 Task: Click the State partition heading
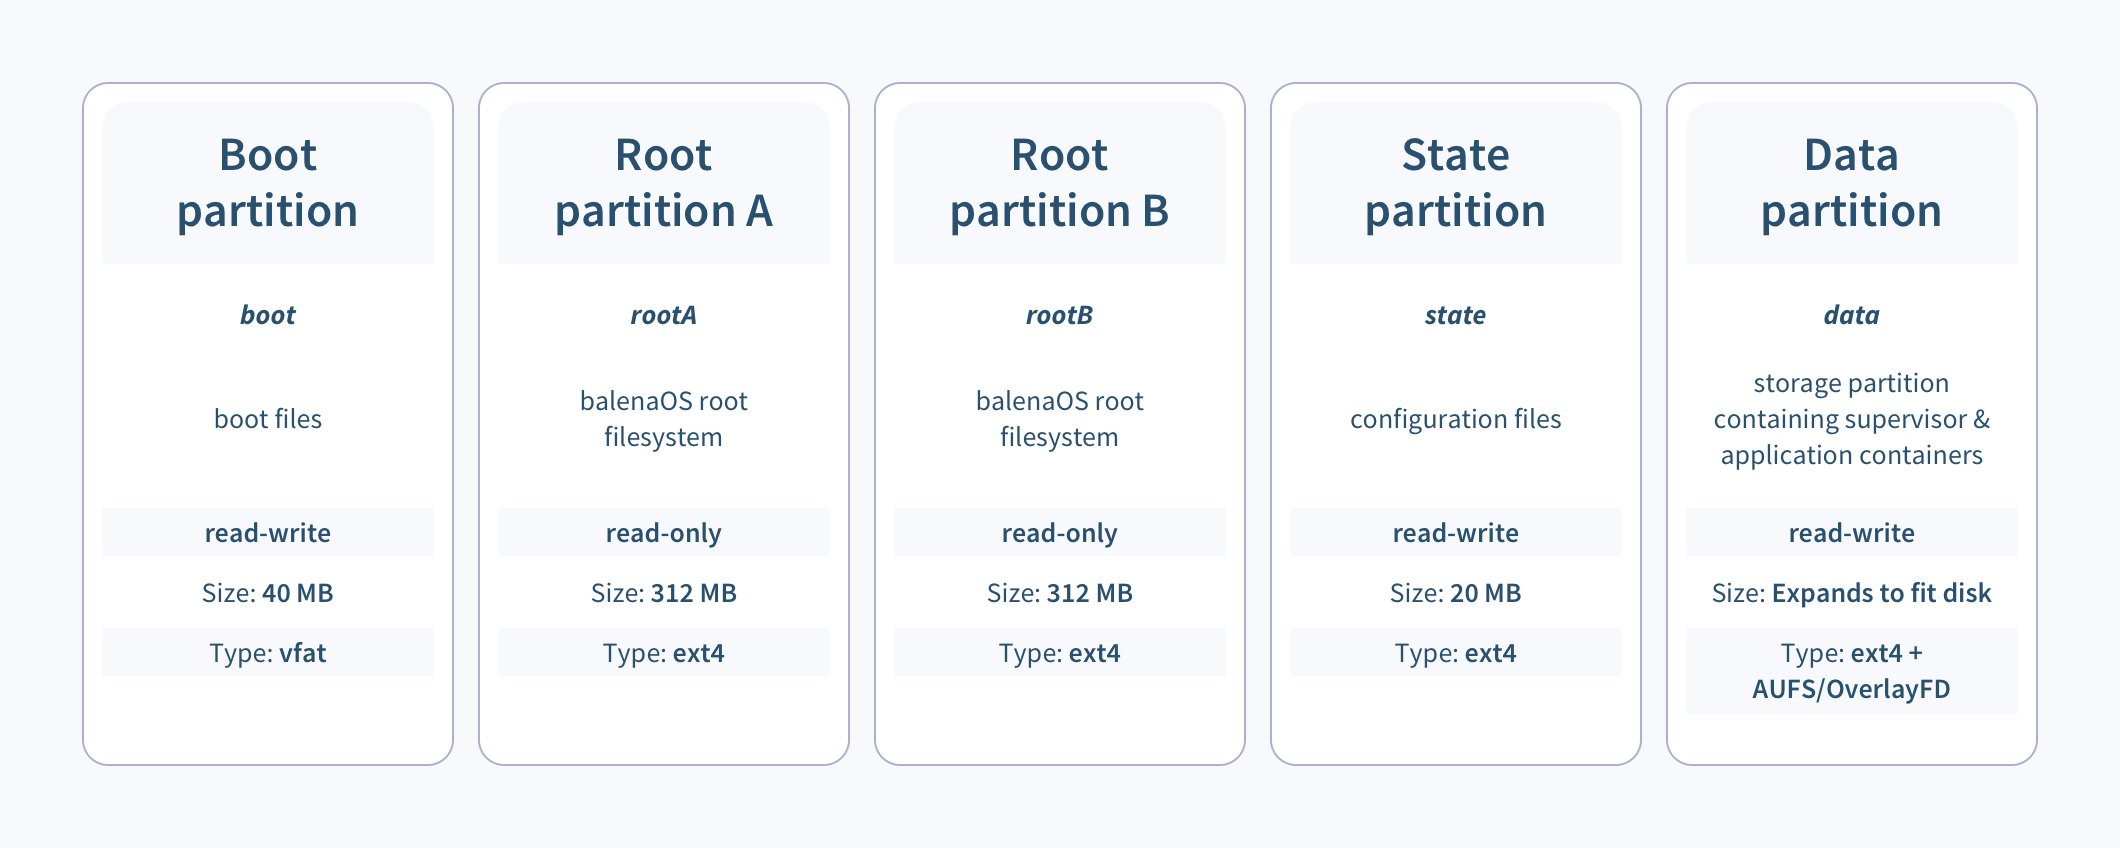1455,183
